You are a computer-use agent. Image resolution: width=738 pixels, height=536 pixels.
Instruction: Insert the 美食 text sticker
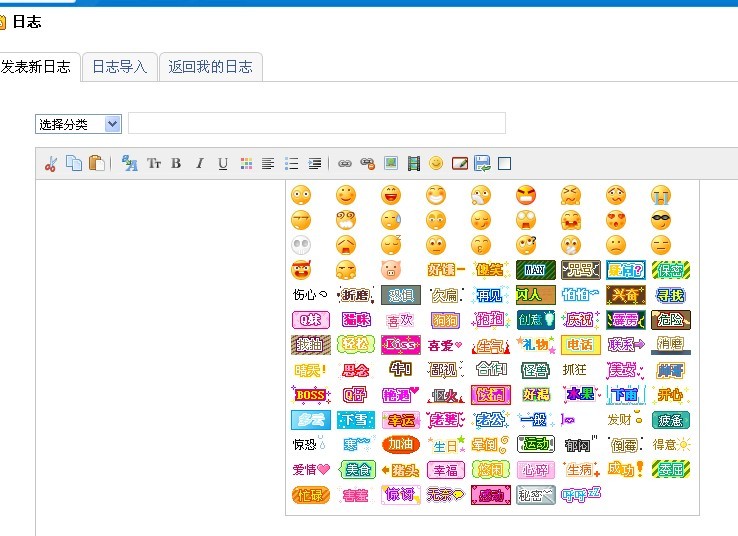(357, 469)
